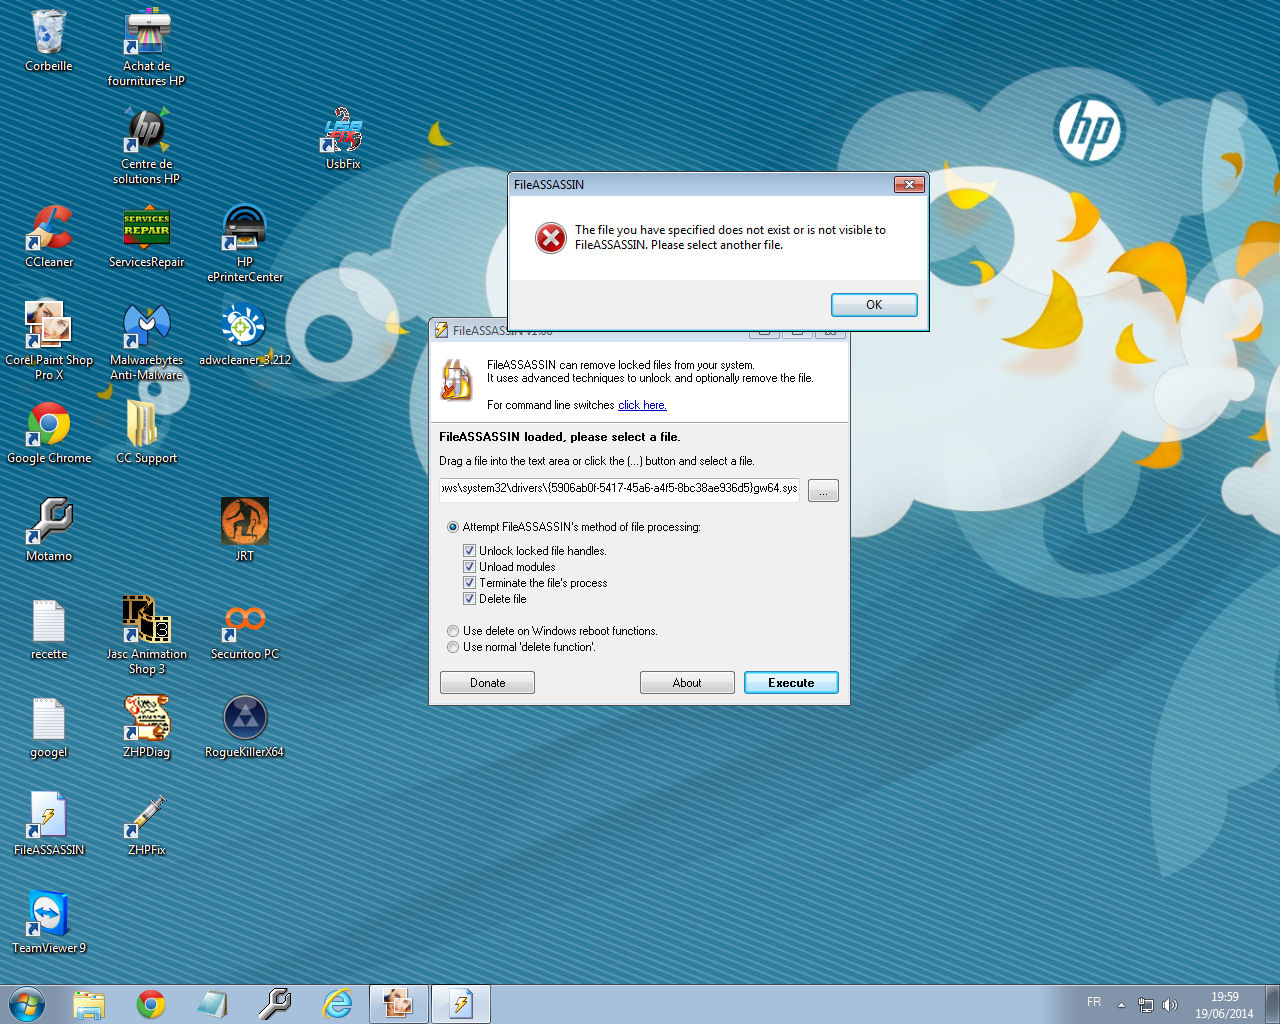1280x1024 pixels.
Task: Open Jasc Animation Shop 3 shortcut
Action: click(147, 636)
